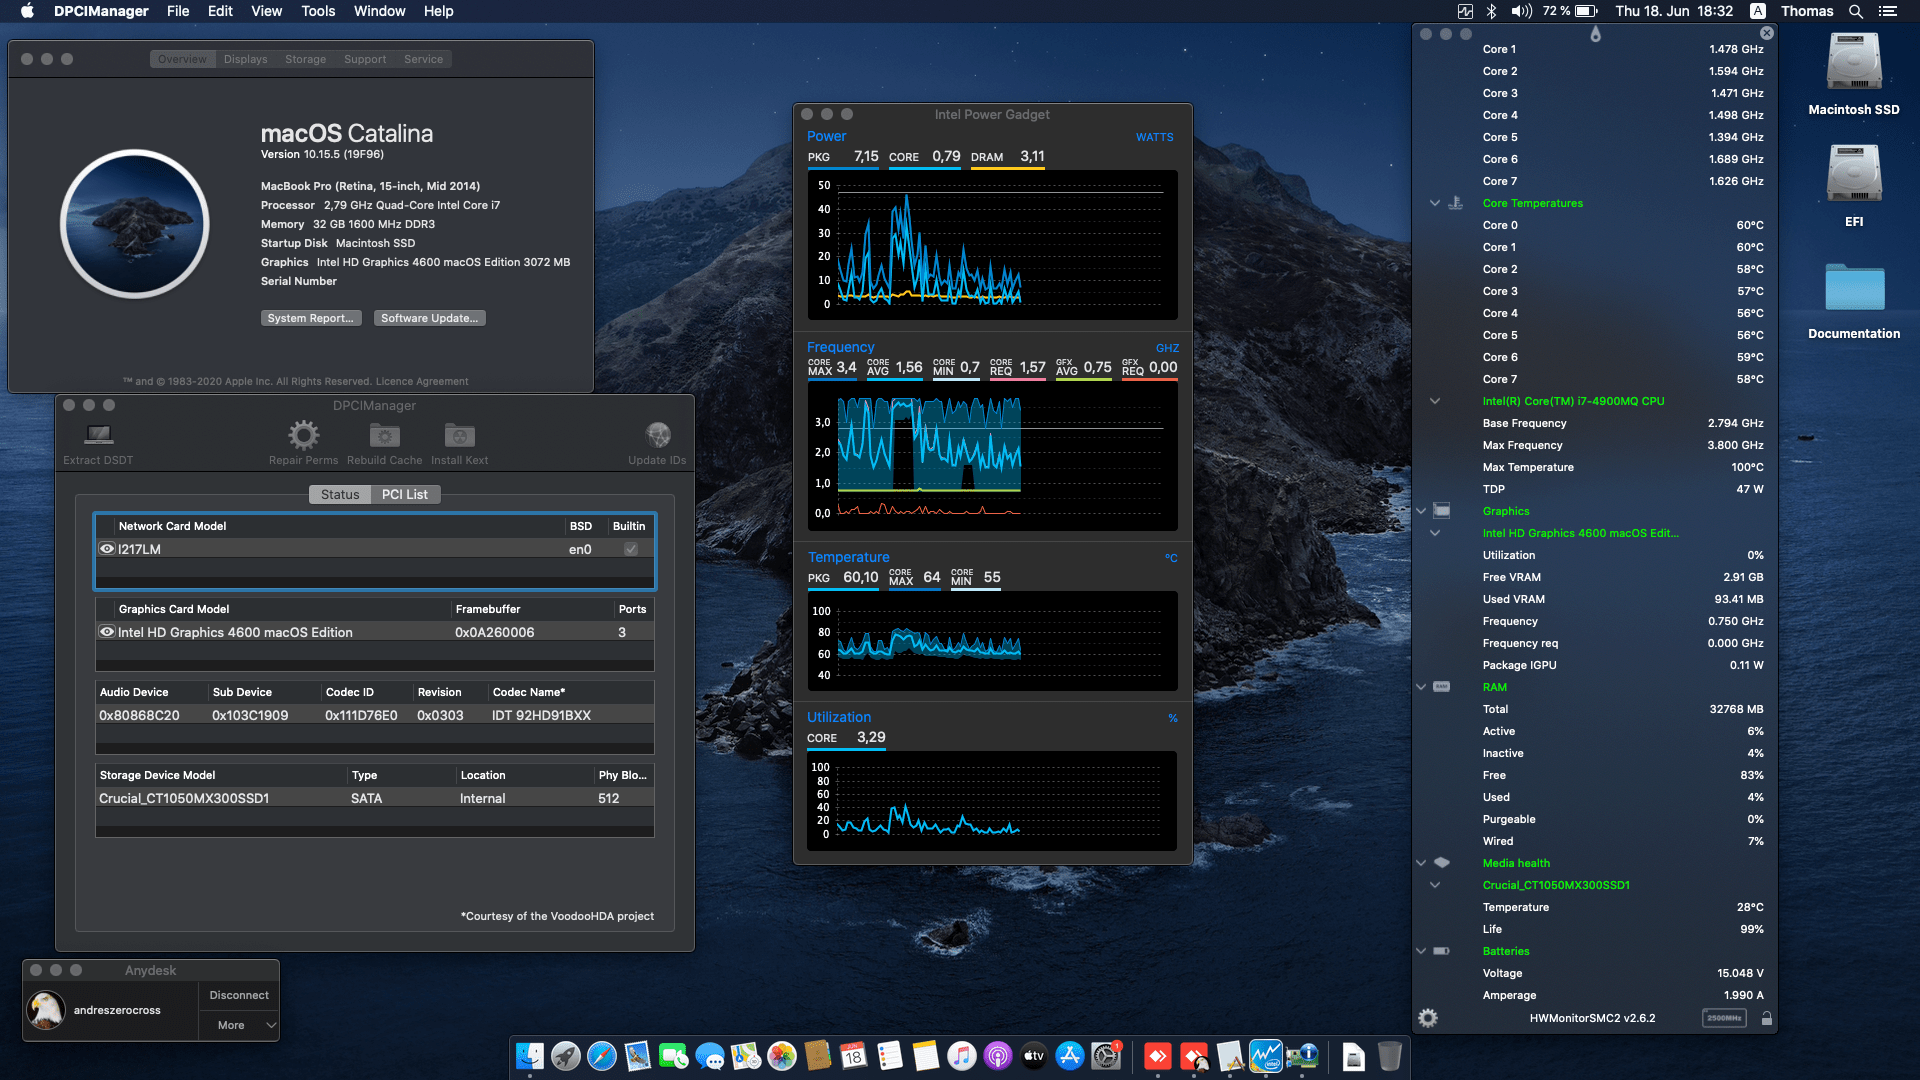The image size is (1920, 1080).
Task: Click the System Report button
Action: pos(310,318)
